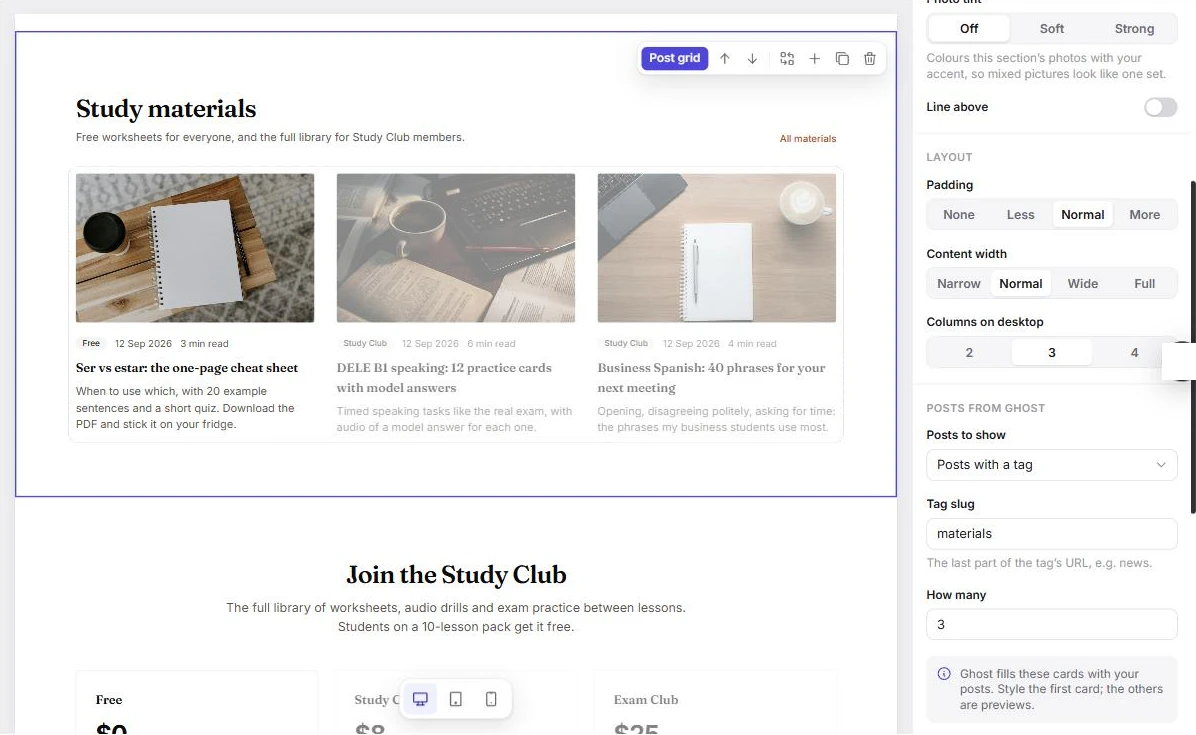Set Photo tint to Strong
Image resolution: width=1196 pixels, height=735 pixels.
pos(1134,29)
